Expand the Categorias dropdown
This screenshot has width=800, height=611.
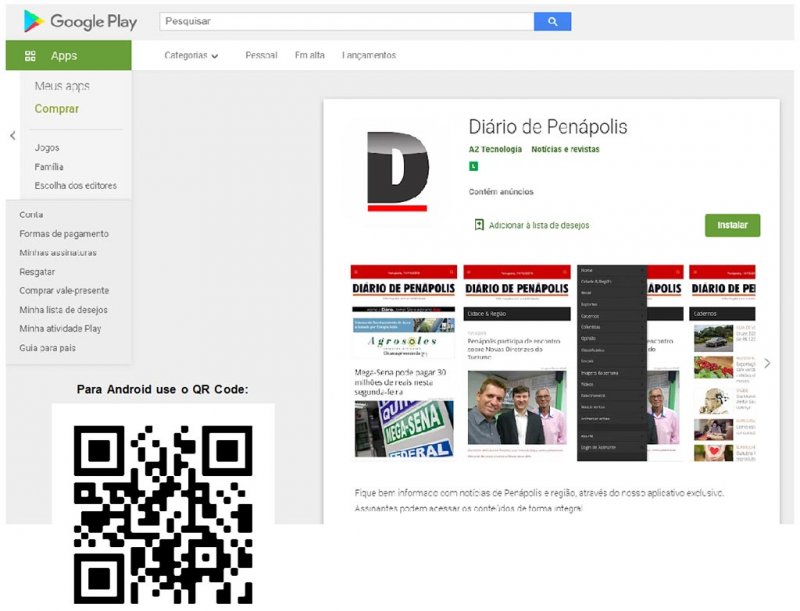point(191,55)
